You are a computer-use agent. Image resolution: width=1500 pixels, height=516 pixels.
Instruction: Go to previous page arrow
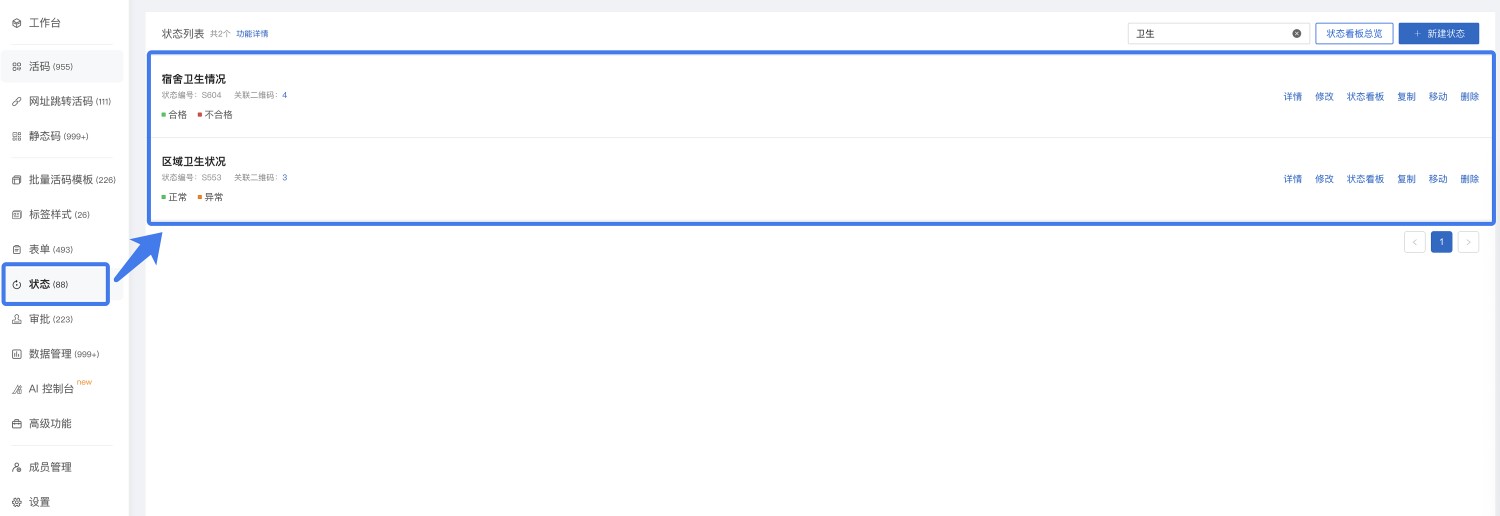[x=1414, y=242]
